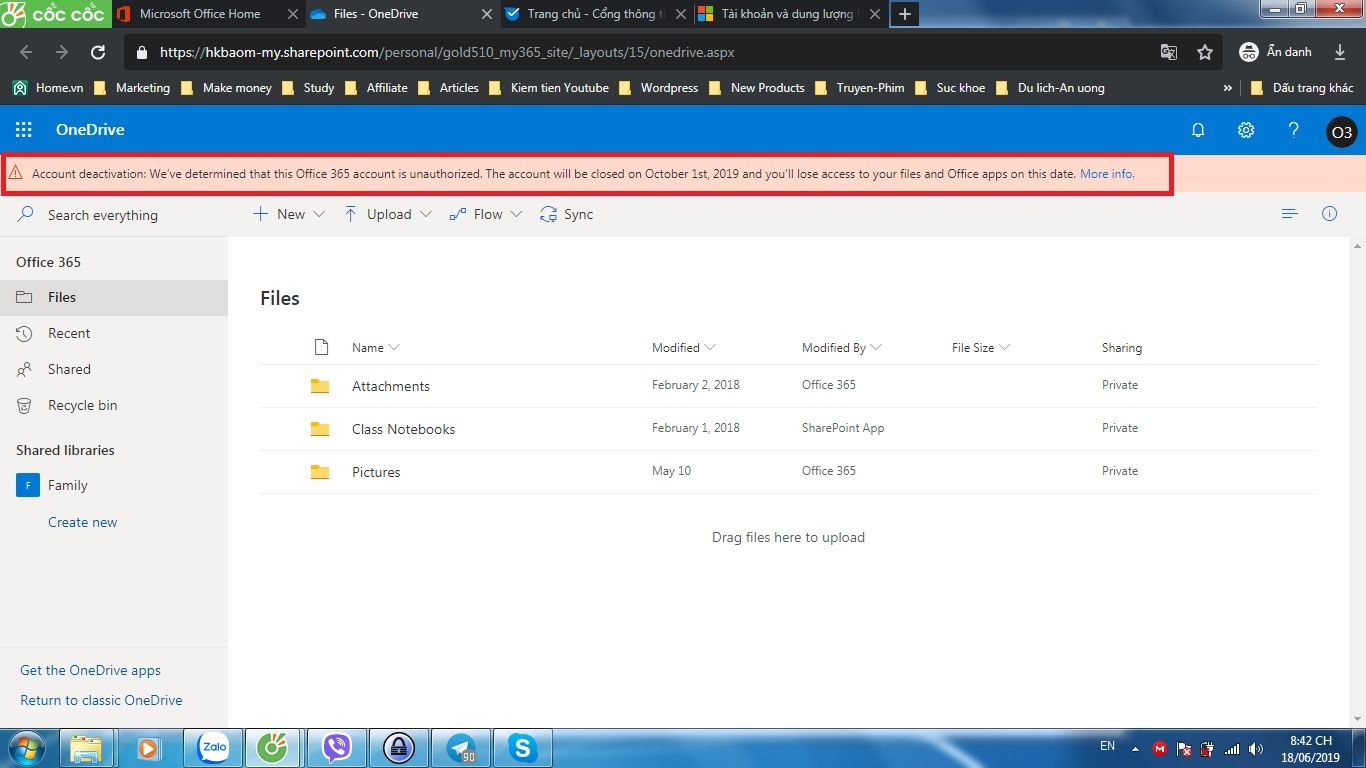This screenshot has height=768, width=1366.
Task: Open the Wordpress bookmarks folder
Action: (x=658, y=88)
